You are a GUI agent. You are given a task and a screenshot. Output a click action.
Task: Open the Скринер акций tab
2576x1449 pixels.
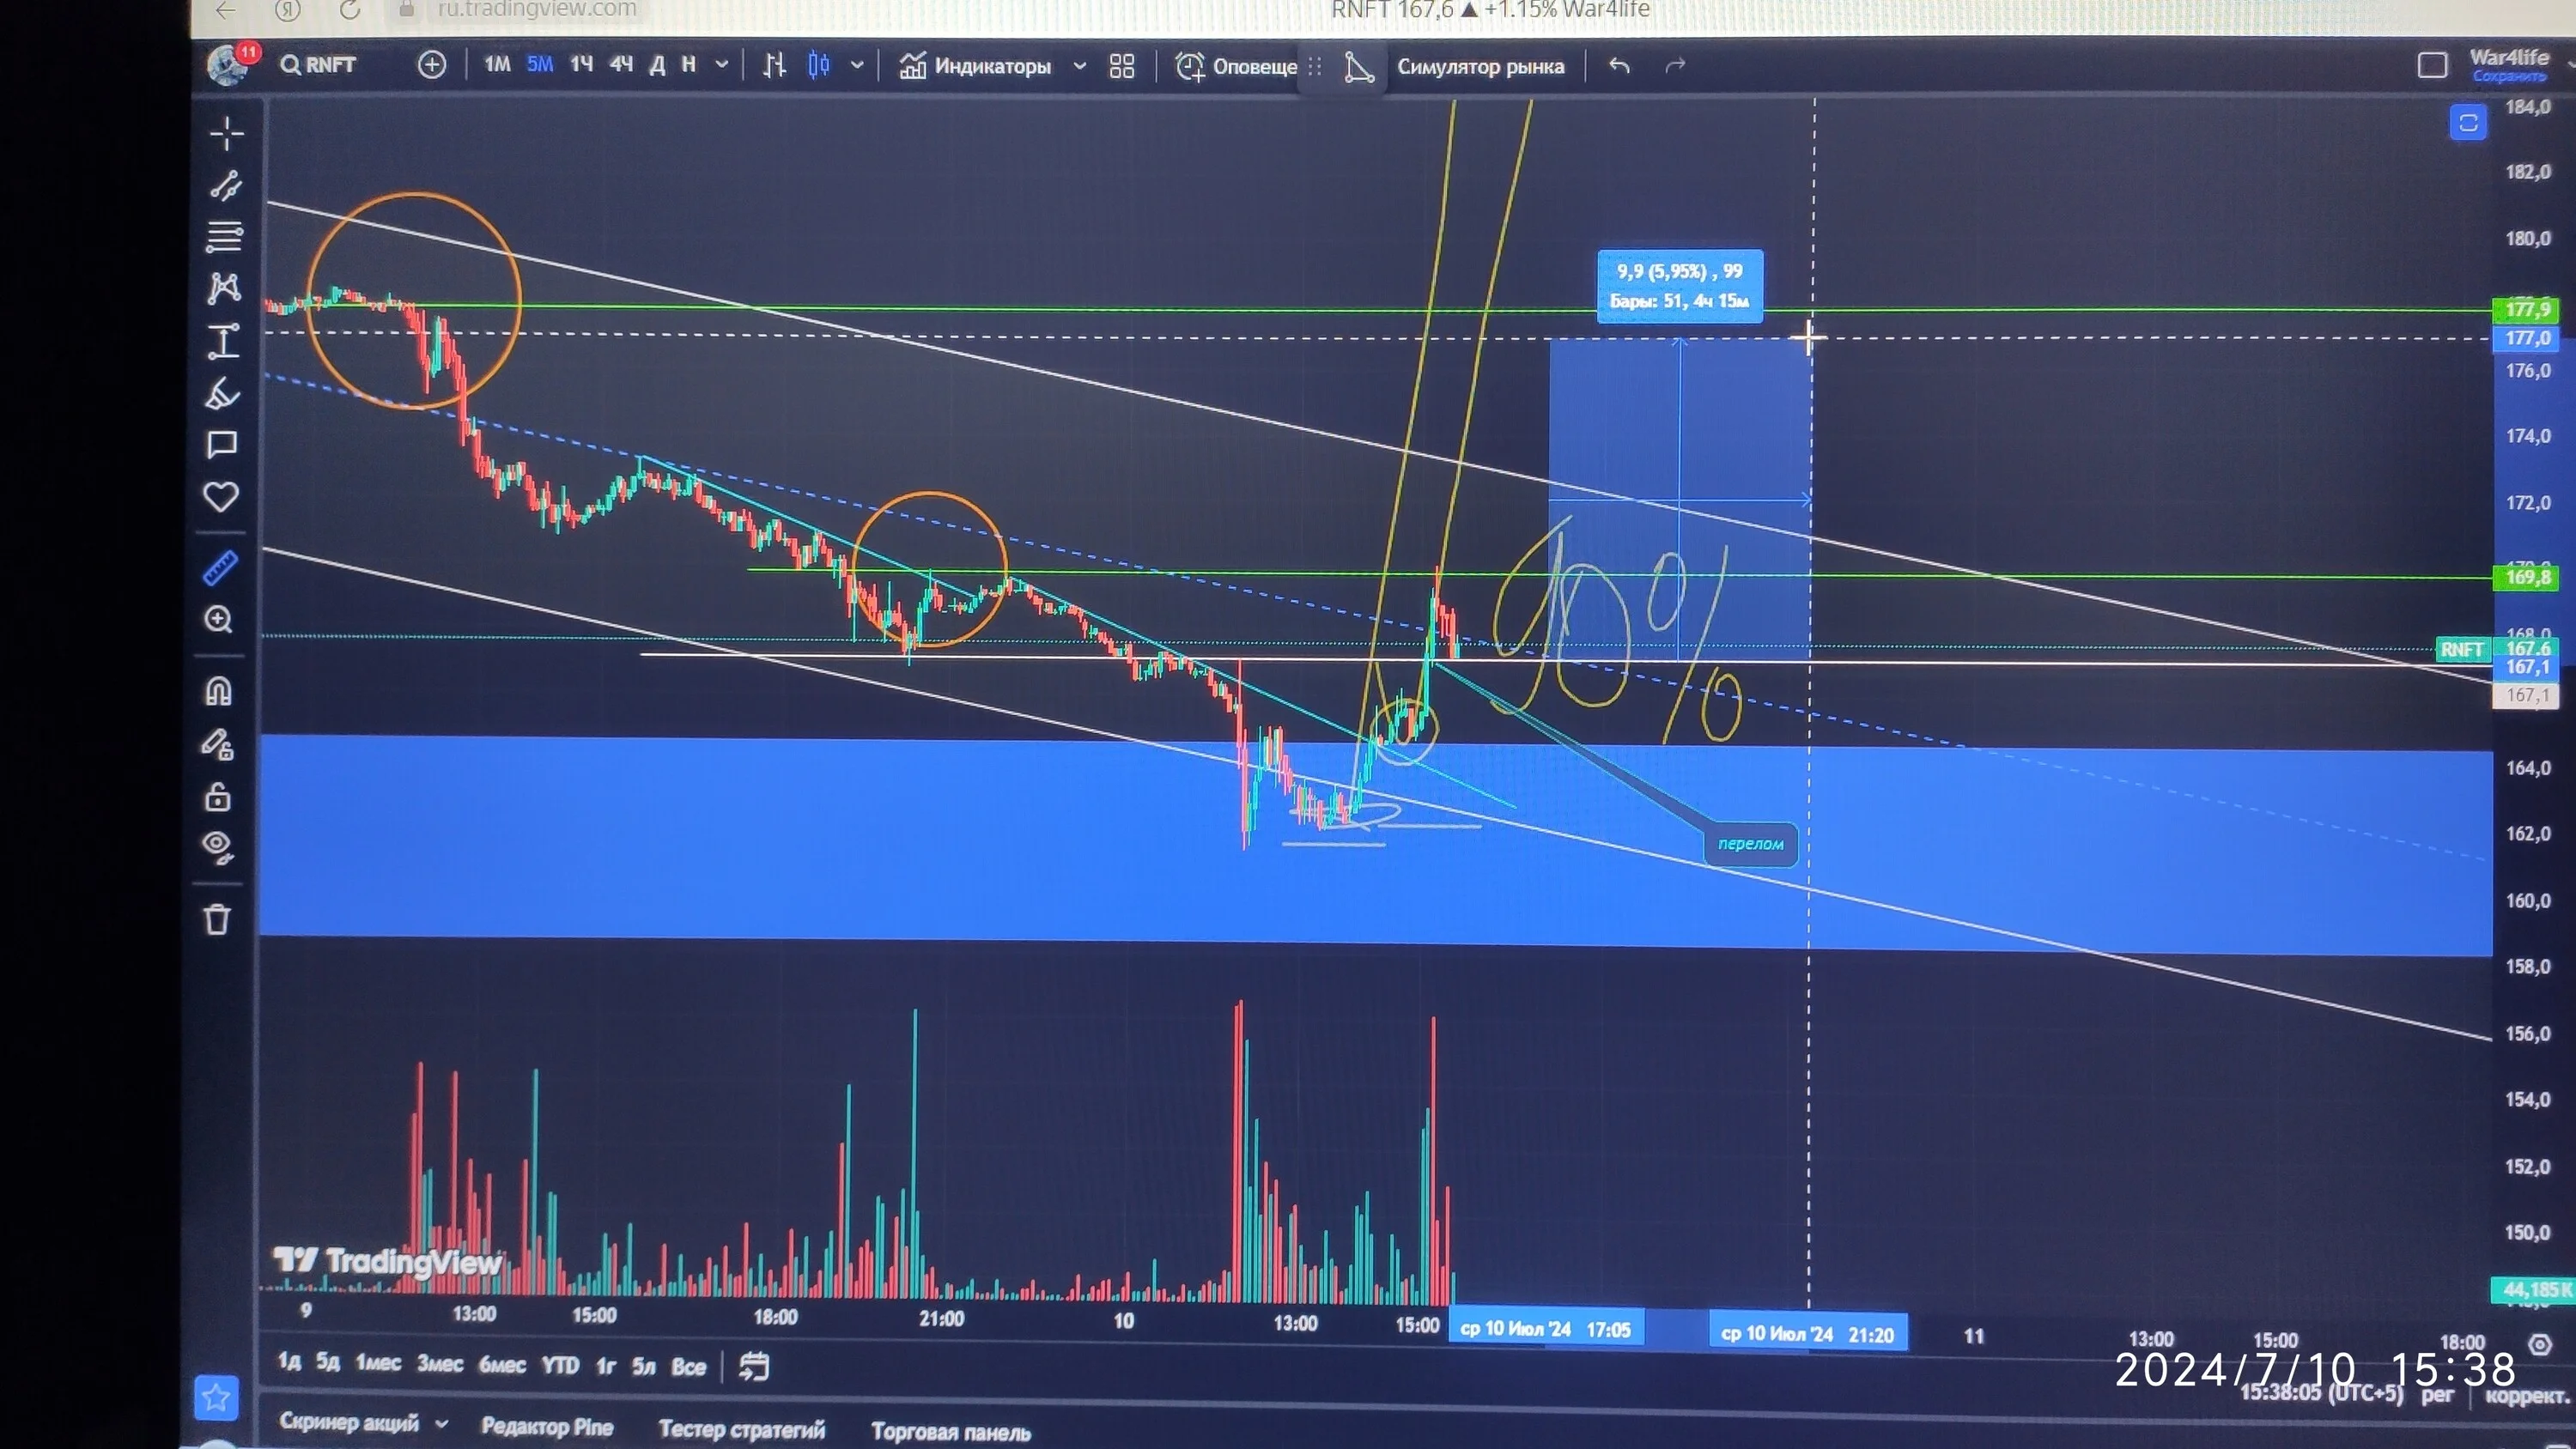(x=349, y=1422)
